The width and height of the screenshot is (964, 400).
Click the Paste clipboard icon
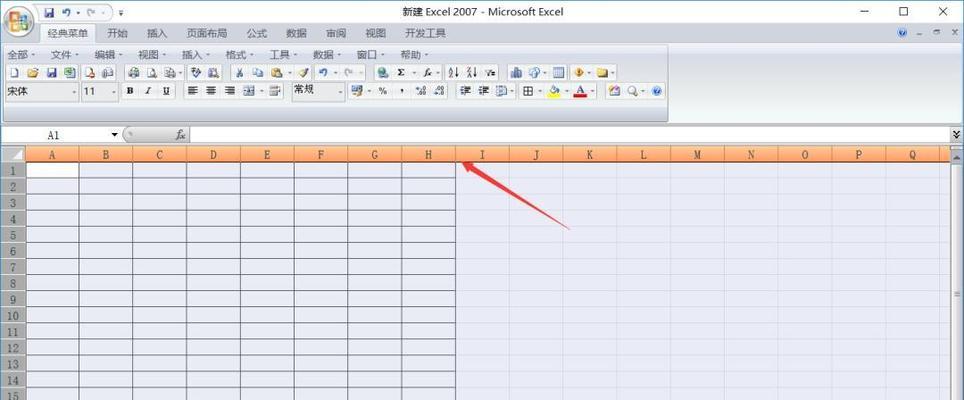(x=277, y=73)
